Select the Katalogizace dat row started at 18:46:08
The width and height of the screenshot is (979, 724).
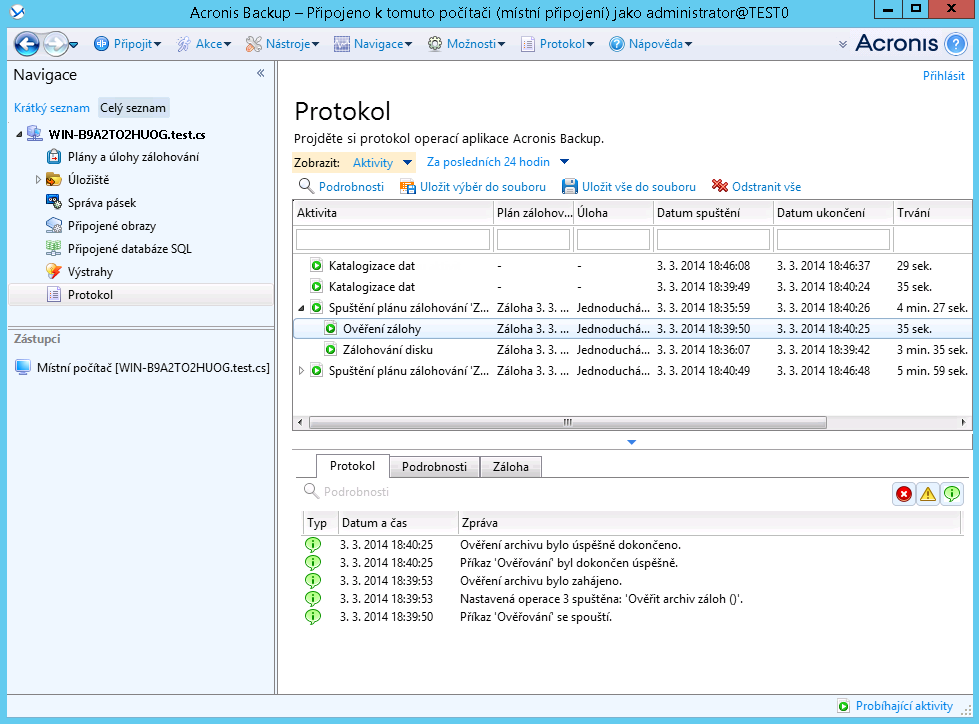[x=632, y=266]
